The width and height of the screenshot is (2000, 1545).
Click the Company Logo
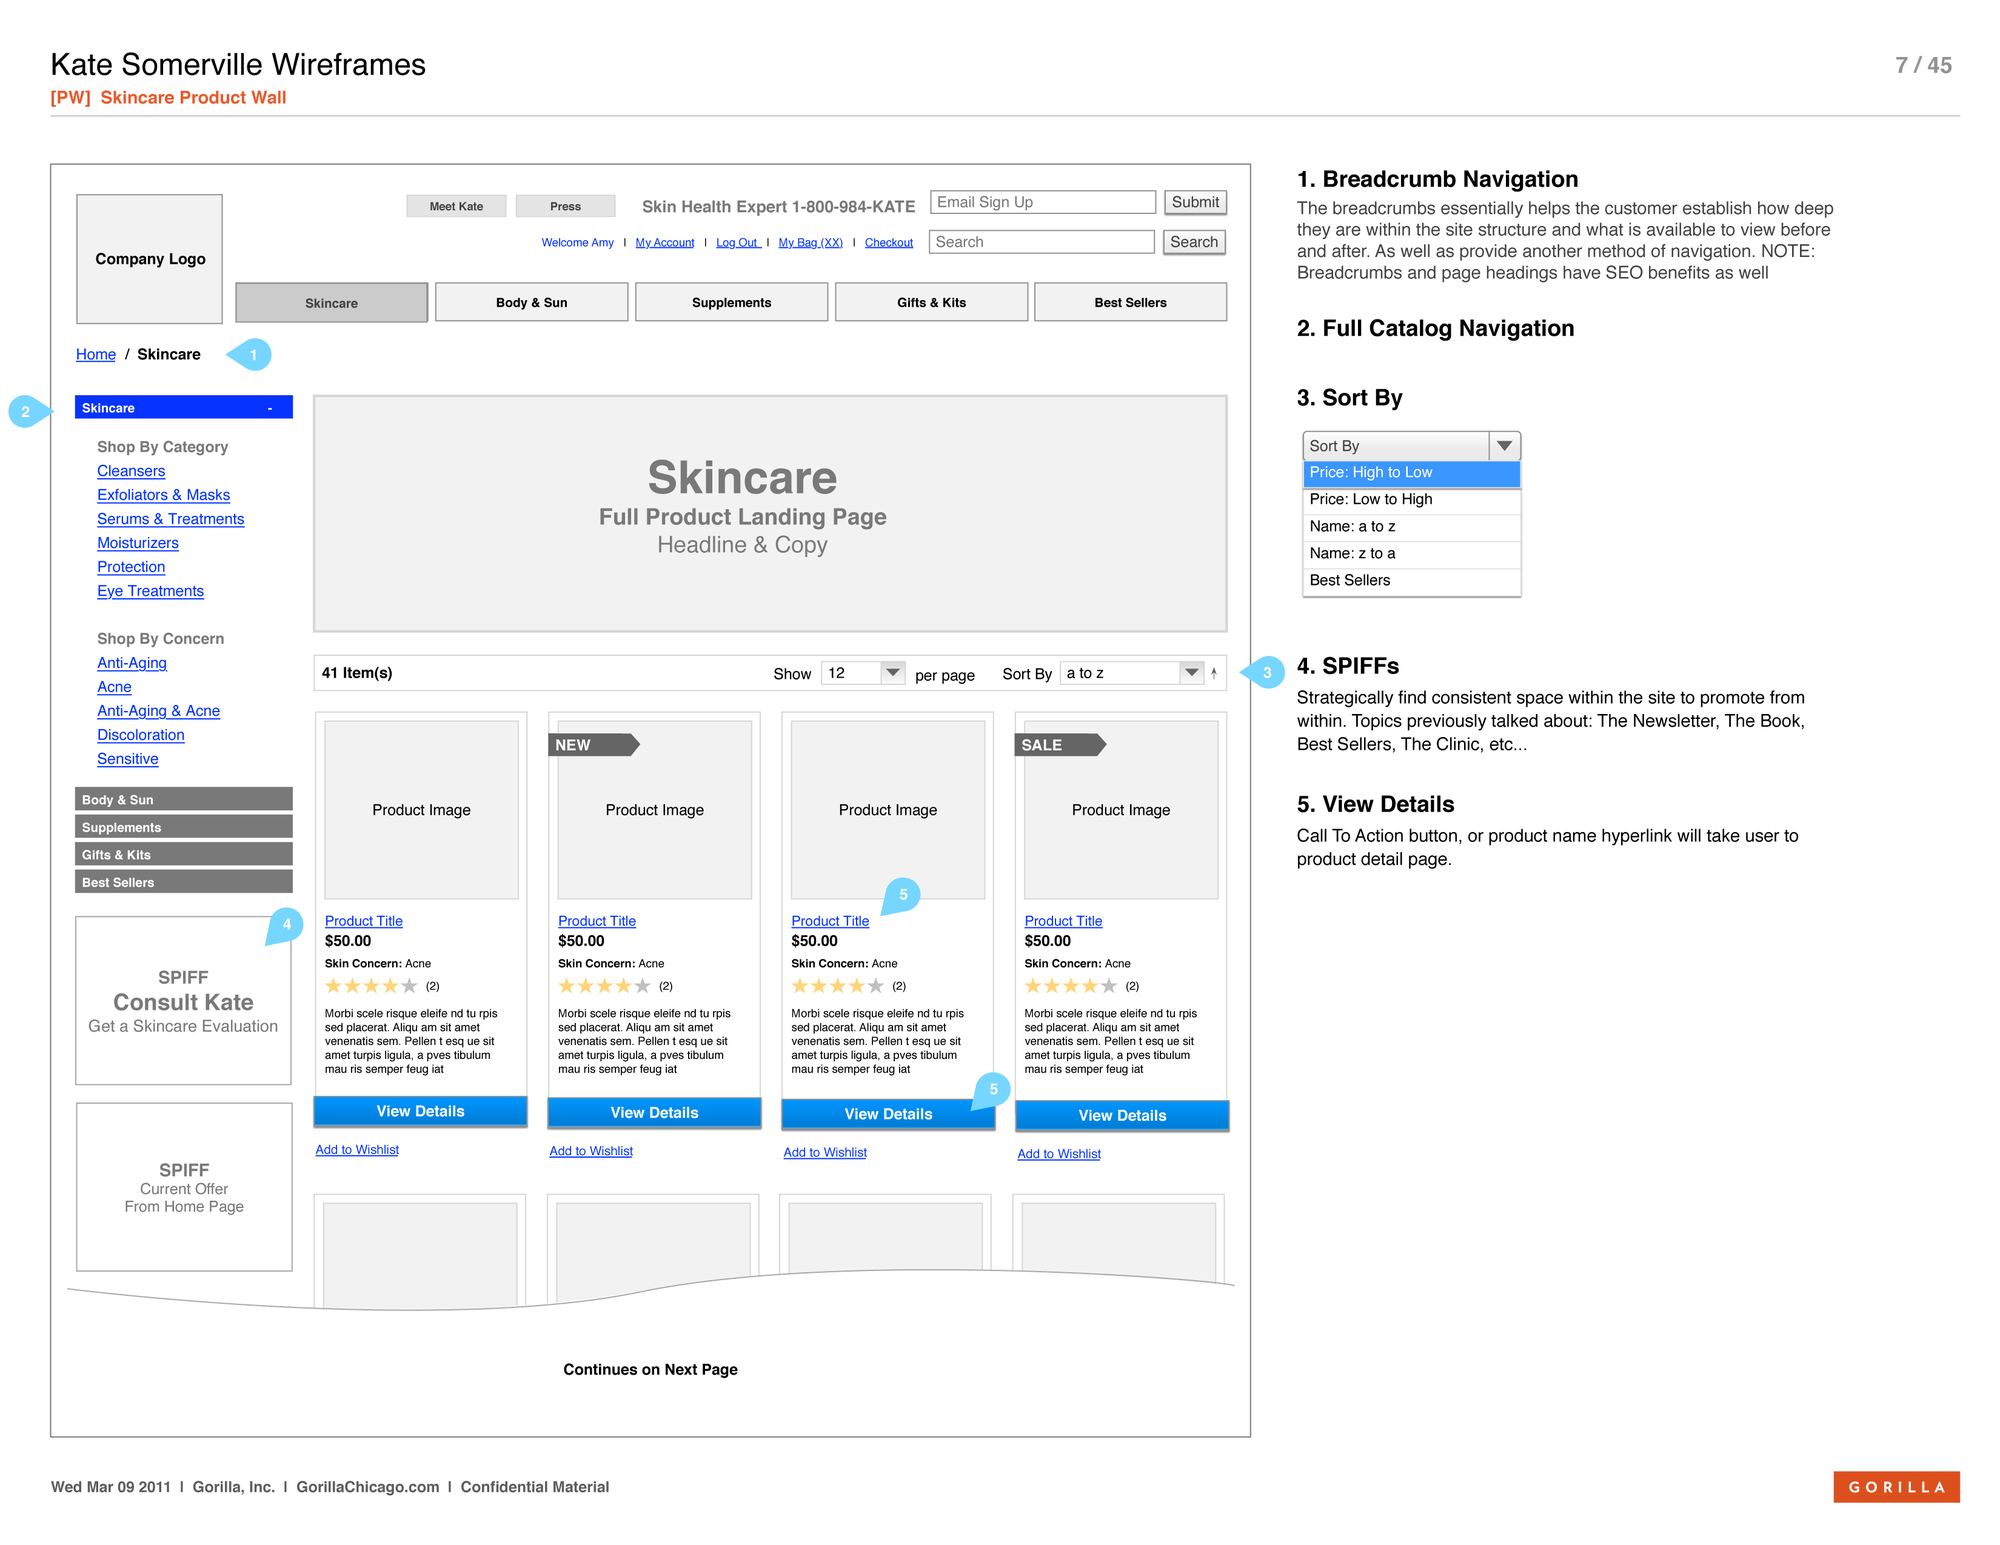150,259
